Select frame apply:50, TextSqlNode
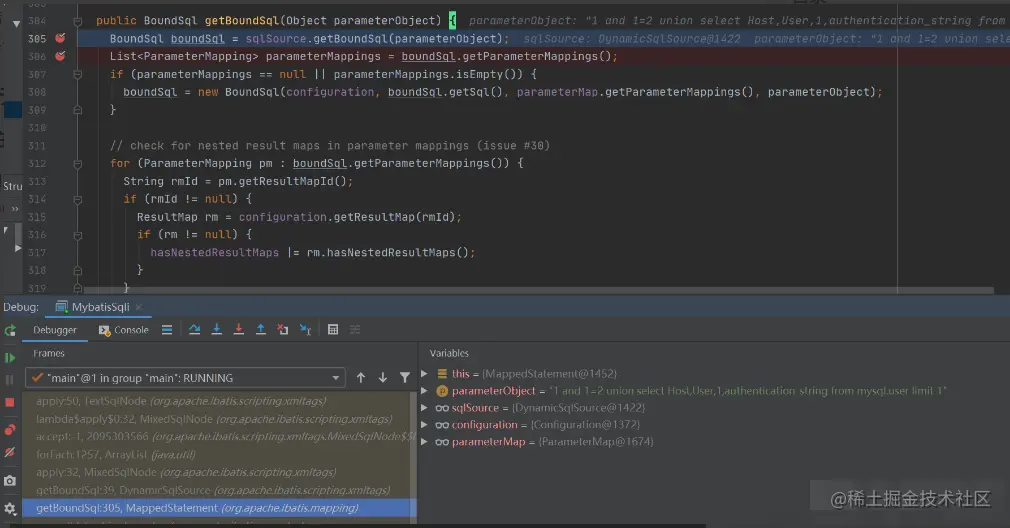The width and height of the screenshot is (1010, 528). point(216,401)
